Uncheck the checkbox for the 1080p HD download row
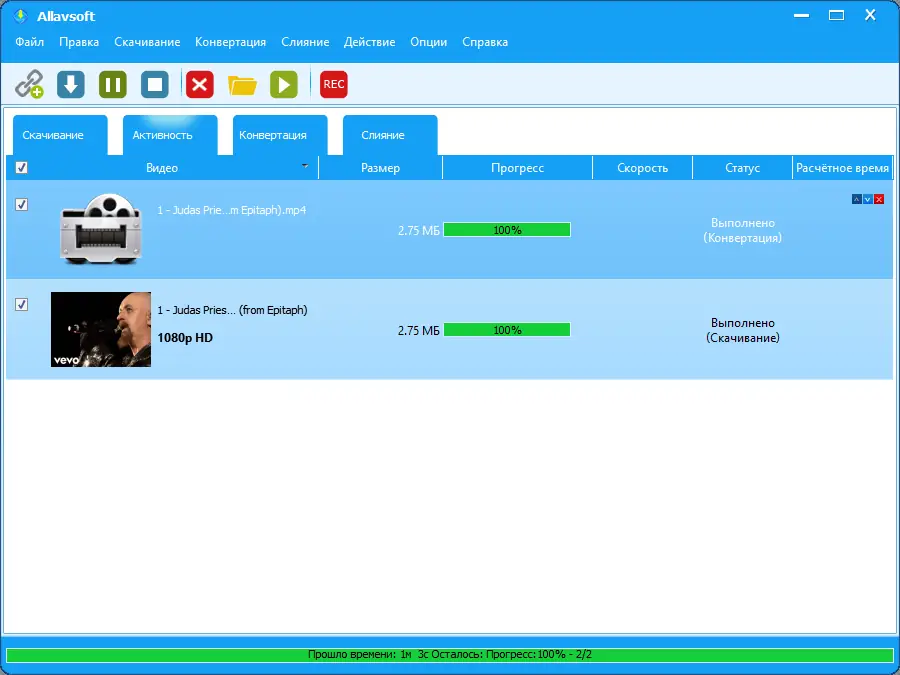This screenshot has height=675, width=900. pos(21,304)
